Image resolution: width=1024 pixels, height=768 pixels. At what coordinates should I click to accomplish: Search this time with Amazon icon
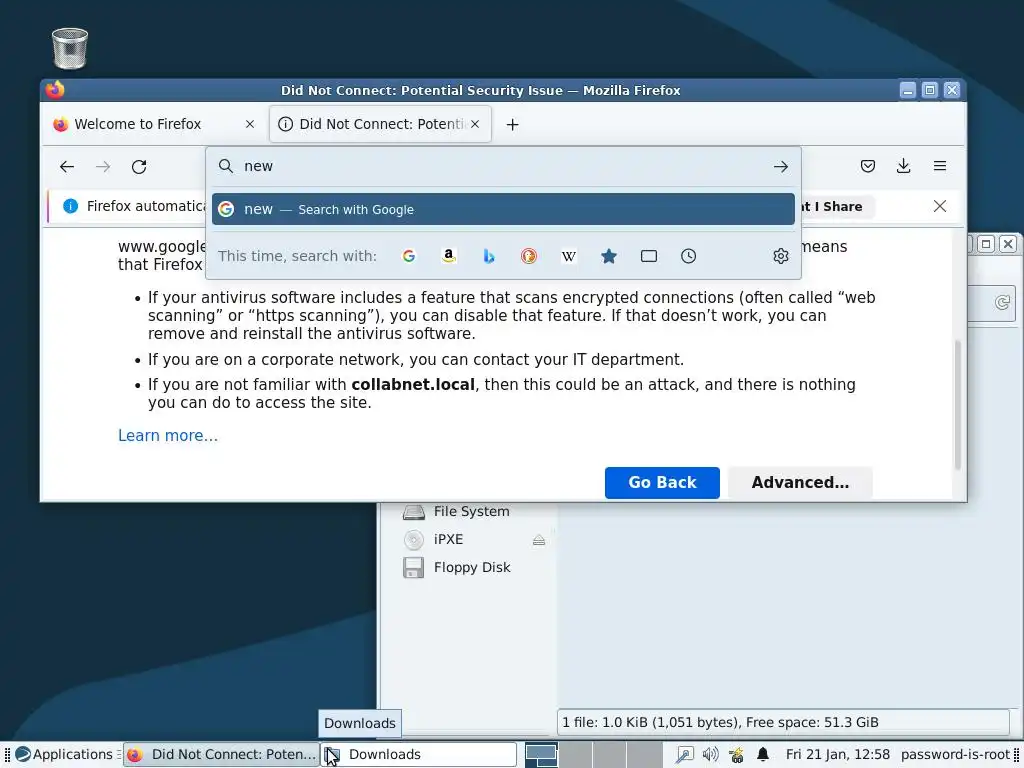pyautogui.click(x=449, y=256)
